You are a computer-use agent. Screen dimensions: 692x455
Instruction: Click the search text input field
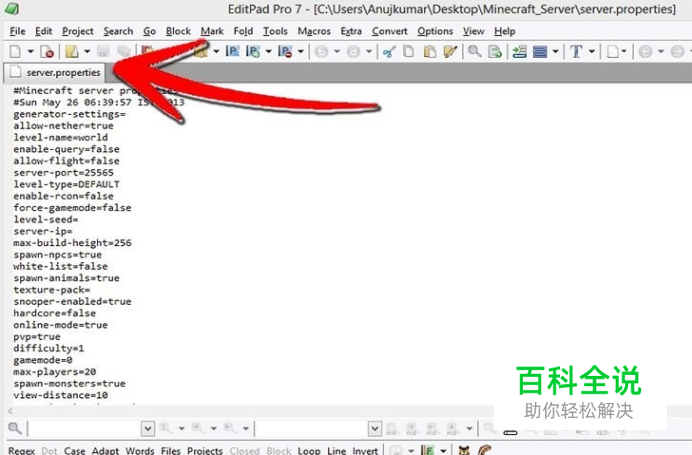pos(84,428)
